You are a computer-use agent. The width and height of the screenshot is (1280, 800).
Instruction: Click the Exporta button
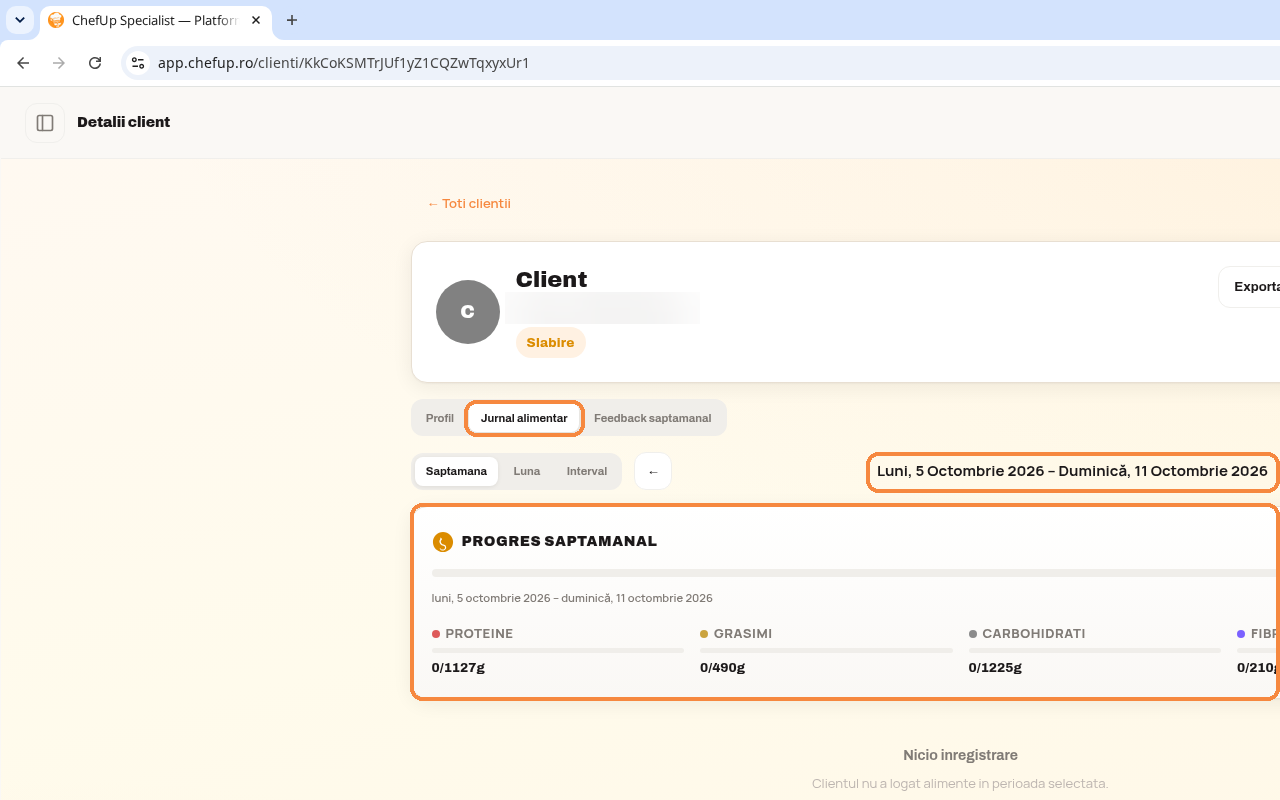pos(1250,287)
